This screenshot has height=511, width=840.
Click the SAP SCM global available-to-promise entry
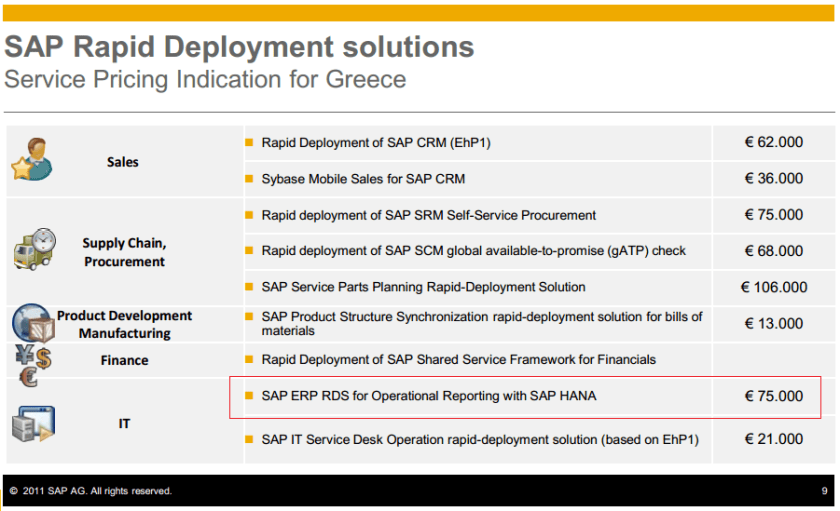[473, 251]
